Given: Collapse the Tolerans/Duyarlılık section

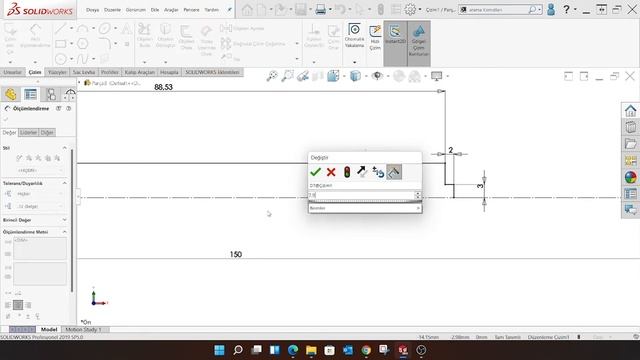Looking at the screenshot, I should tap(64, 183).
